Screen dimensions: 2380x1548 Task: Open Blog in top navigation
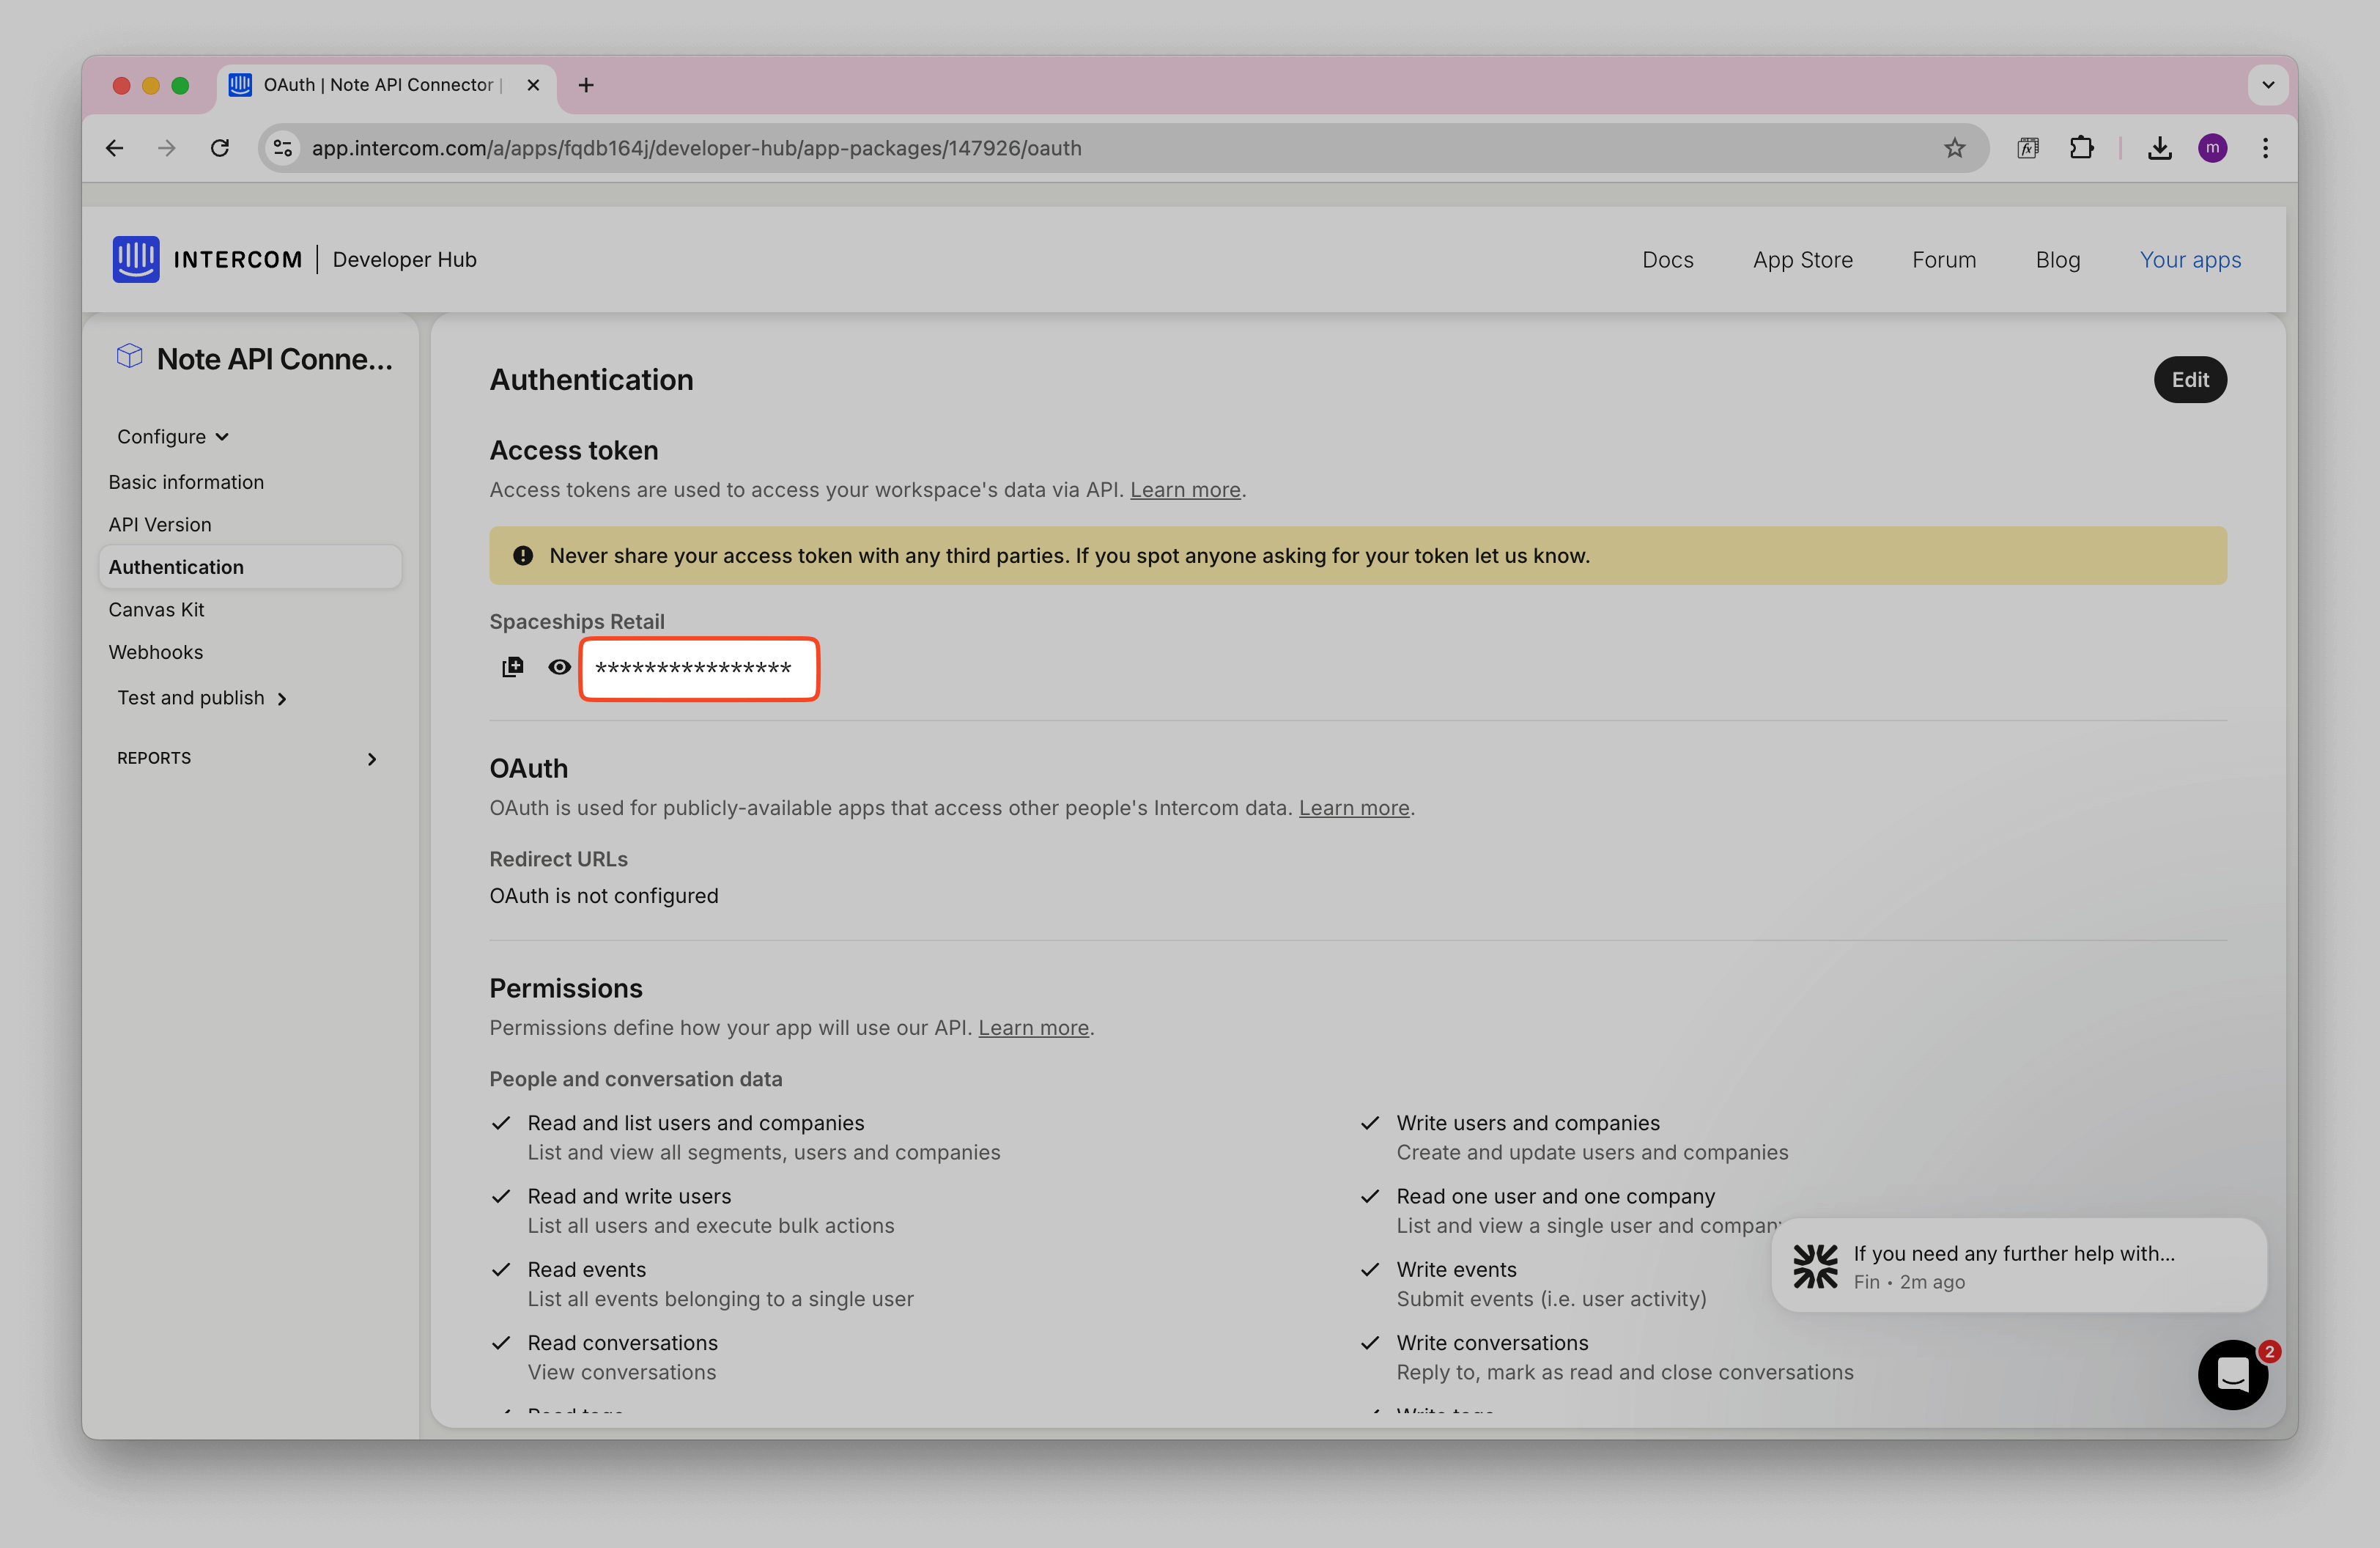(2057, 260)
